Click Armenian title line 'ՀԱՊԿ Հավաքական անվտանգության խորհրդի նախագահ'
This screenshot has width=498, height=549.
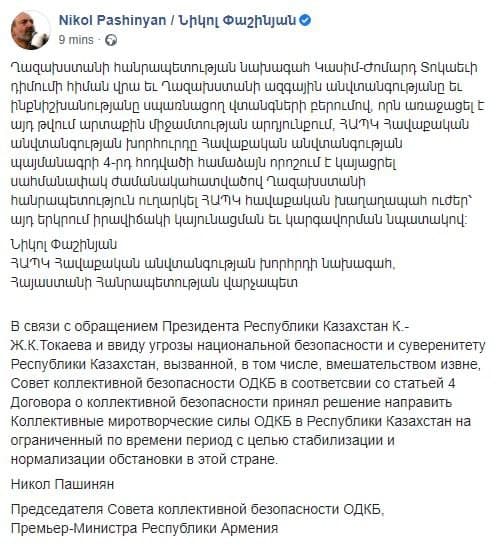click(x=203, y=264)
